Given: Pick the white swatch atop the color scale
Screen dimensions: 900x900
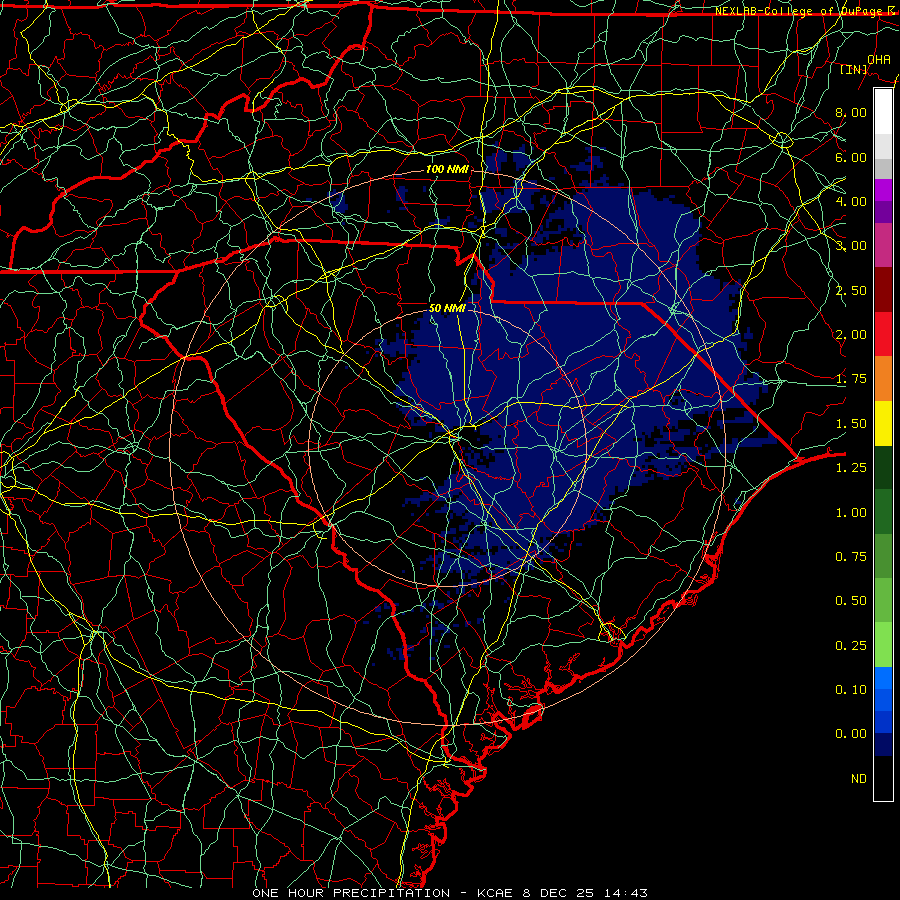Looking at the screenshot, I should (883, 111).
